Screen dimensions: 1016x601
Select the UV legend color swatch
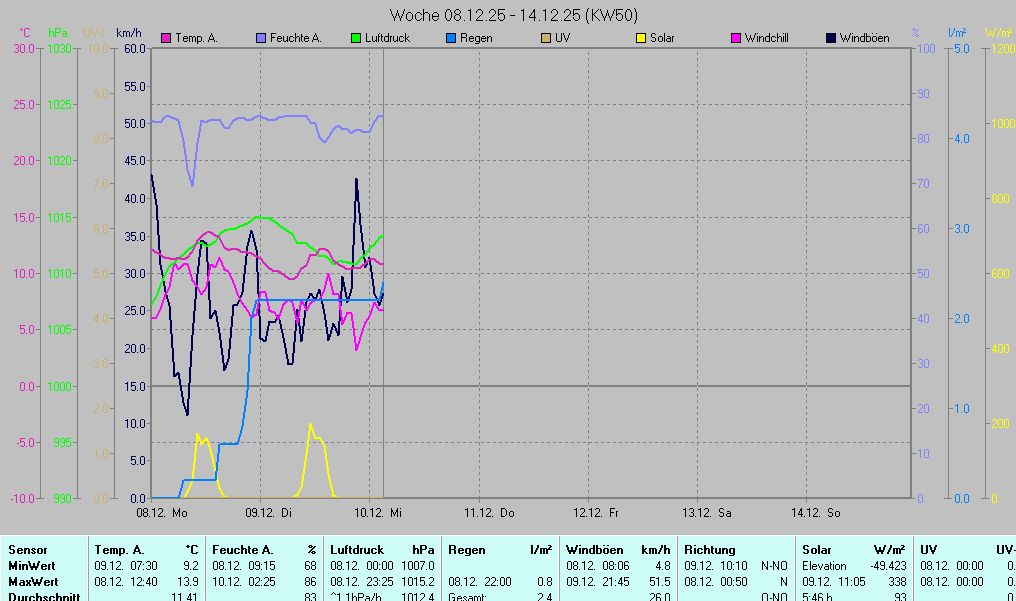(x=546, y=38)
